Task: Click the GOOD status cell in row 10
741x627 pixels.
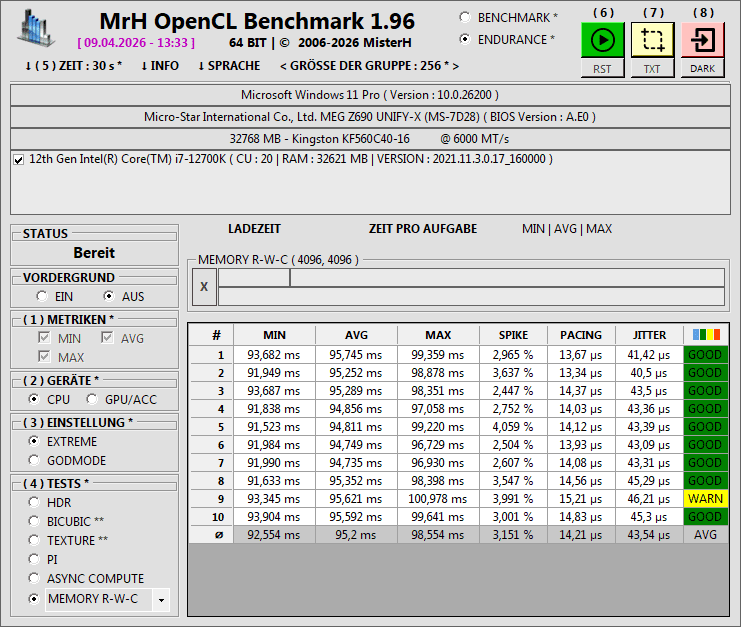Action: 706,517
